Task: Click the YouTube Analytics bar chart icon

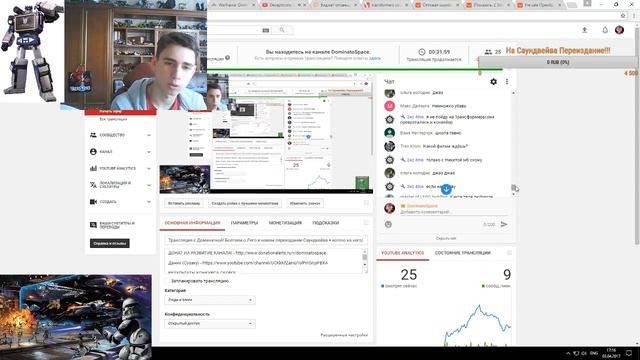Action: coord(93,168)
